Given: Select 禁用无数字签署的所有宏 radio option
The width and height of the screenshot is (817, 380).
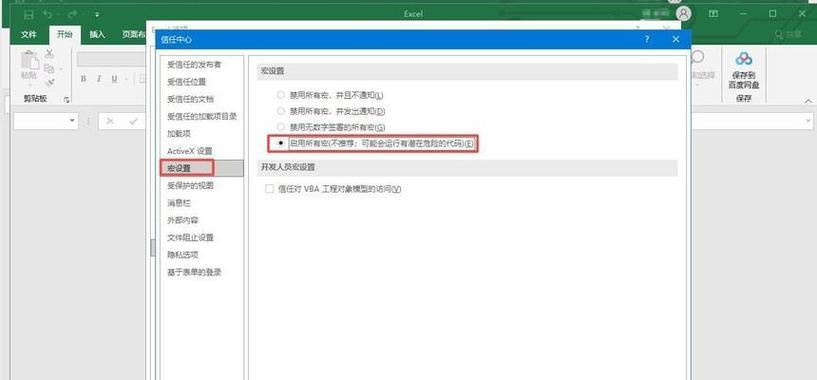Looking at the screenshot, I should [x=281, y=127].
